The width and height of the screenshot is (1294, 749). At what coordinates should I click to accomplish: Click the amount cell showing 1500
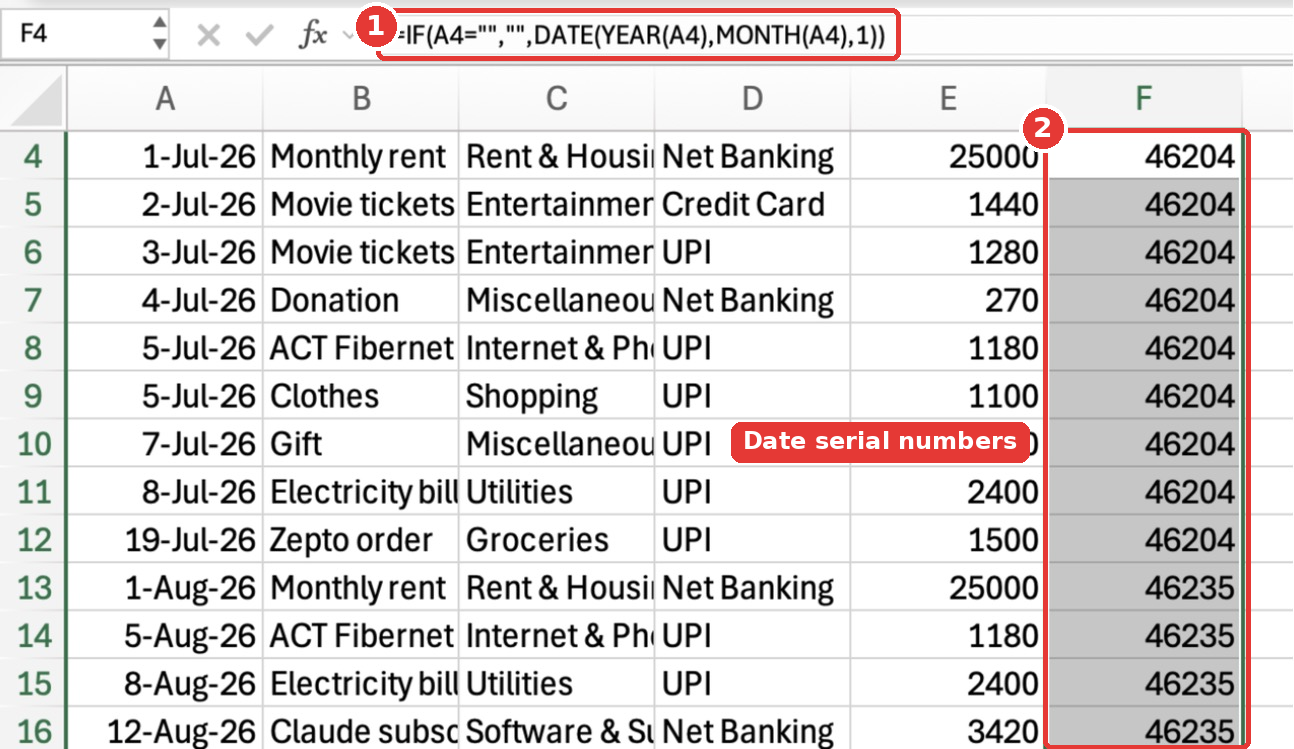coord(948,540)
